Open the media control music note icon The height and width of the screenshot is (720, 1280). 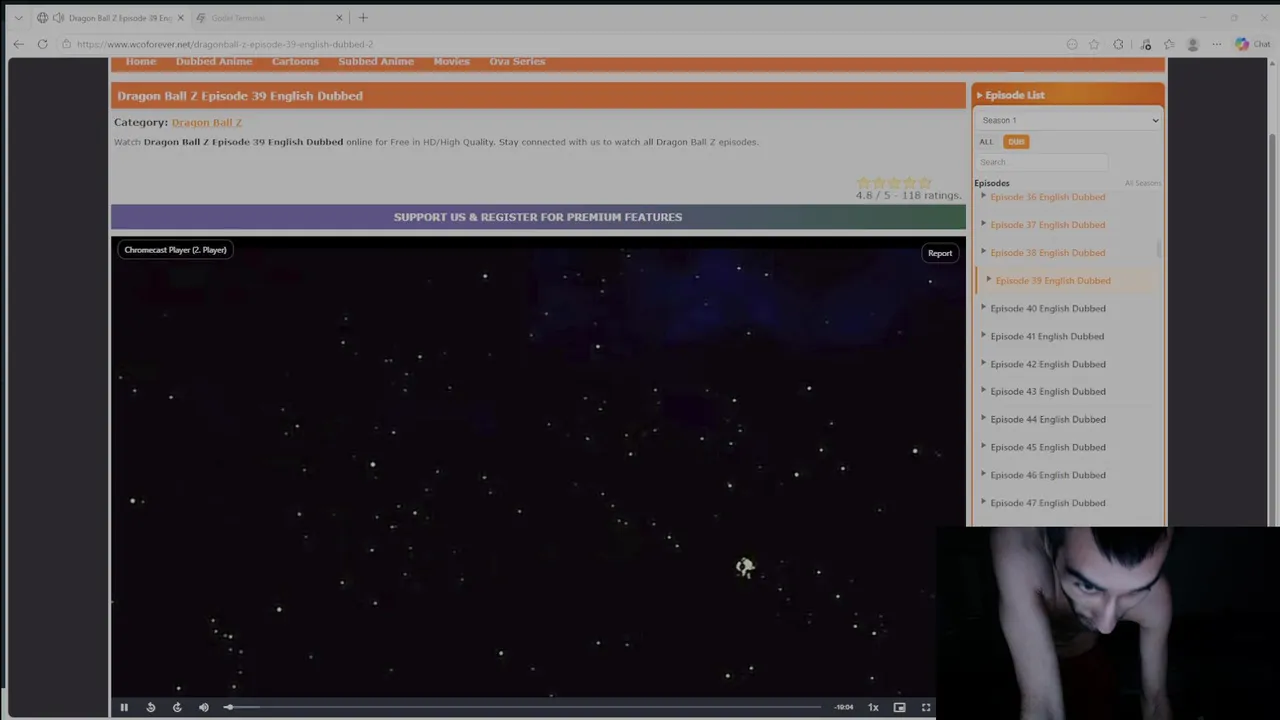click(1146, 44)
